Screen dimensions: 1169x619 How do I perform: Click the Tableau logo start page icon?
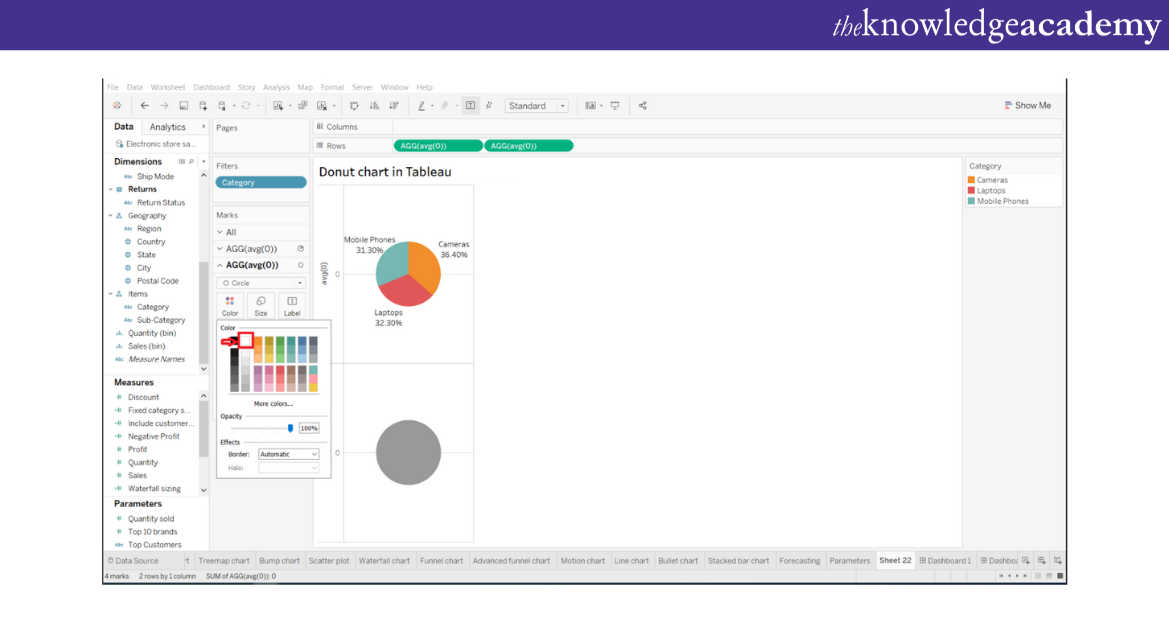117,106
